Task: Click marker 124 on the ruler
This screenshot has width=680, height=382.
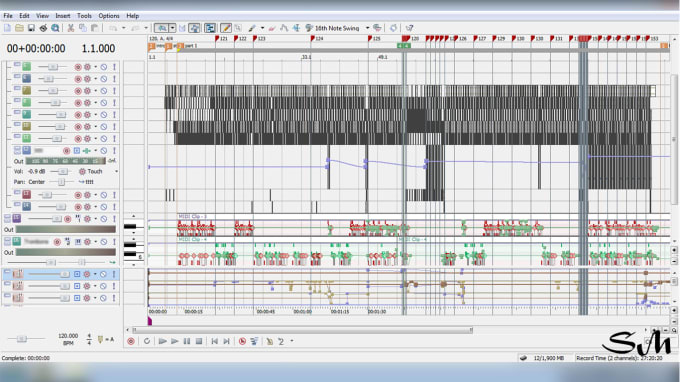Action: (317, 39)
